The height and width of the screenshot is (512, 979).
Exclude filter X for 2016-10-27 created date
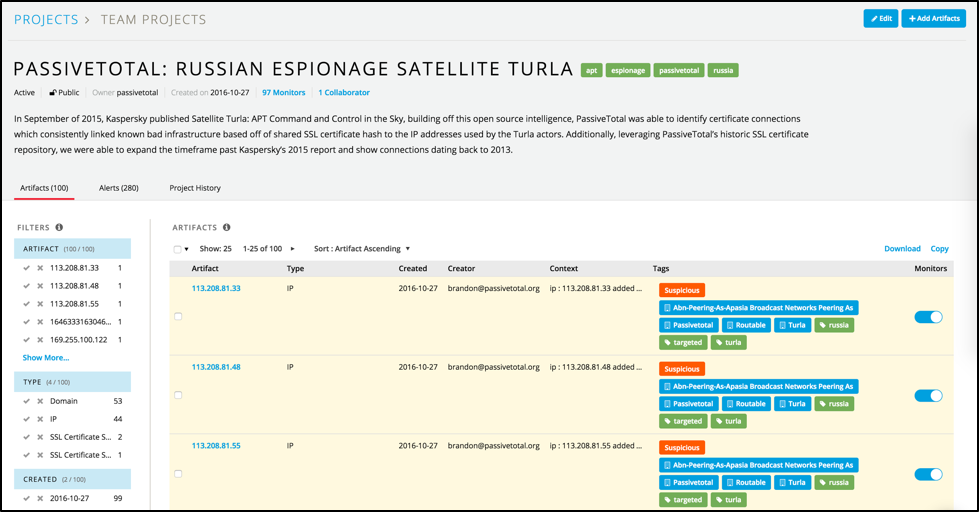tap(40, 498)
